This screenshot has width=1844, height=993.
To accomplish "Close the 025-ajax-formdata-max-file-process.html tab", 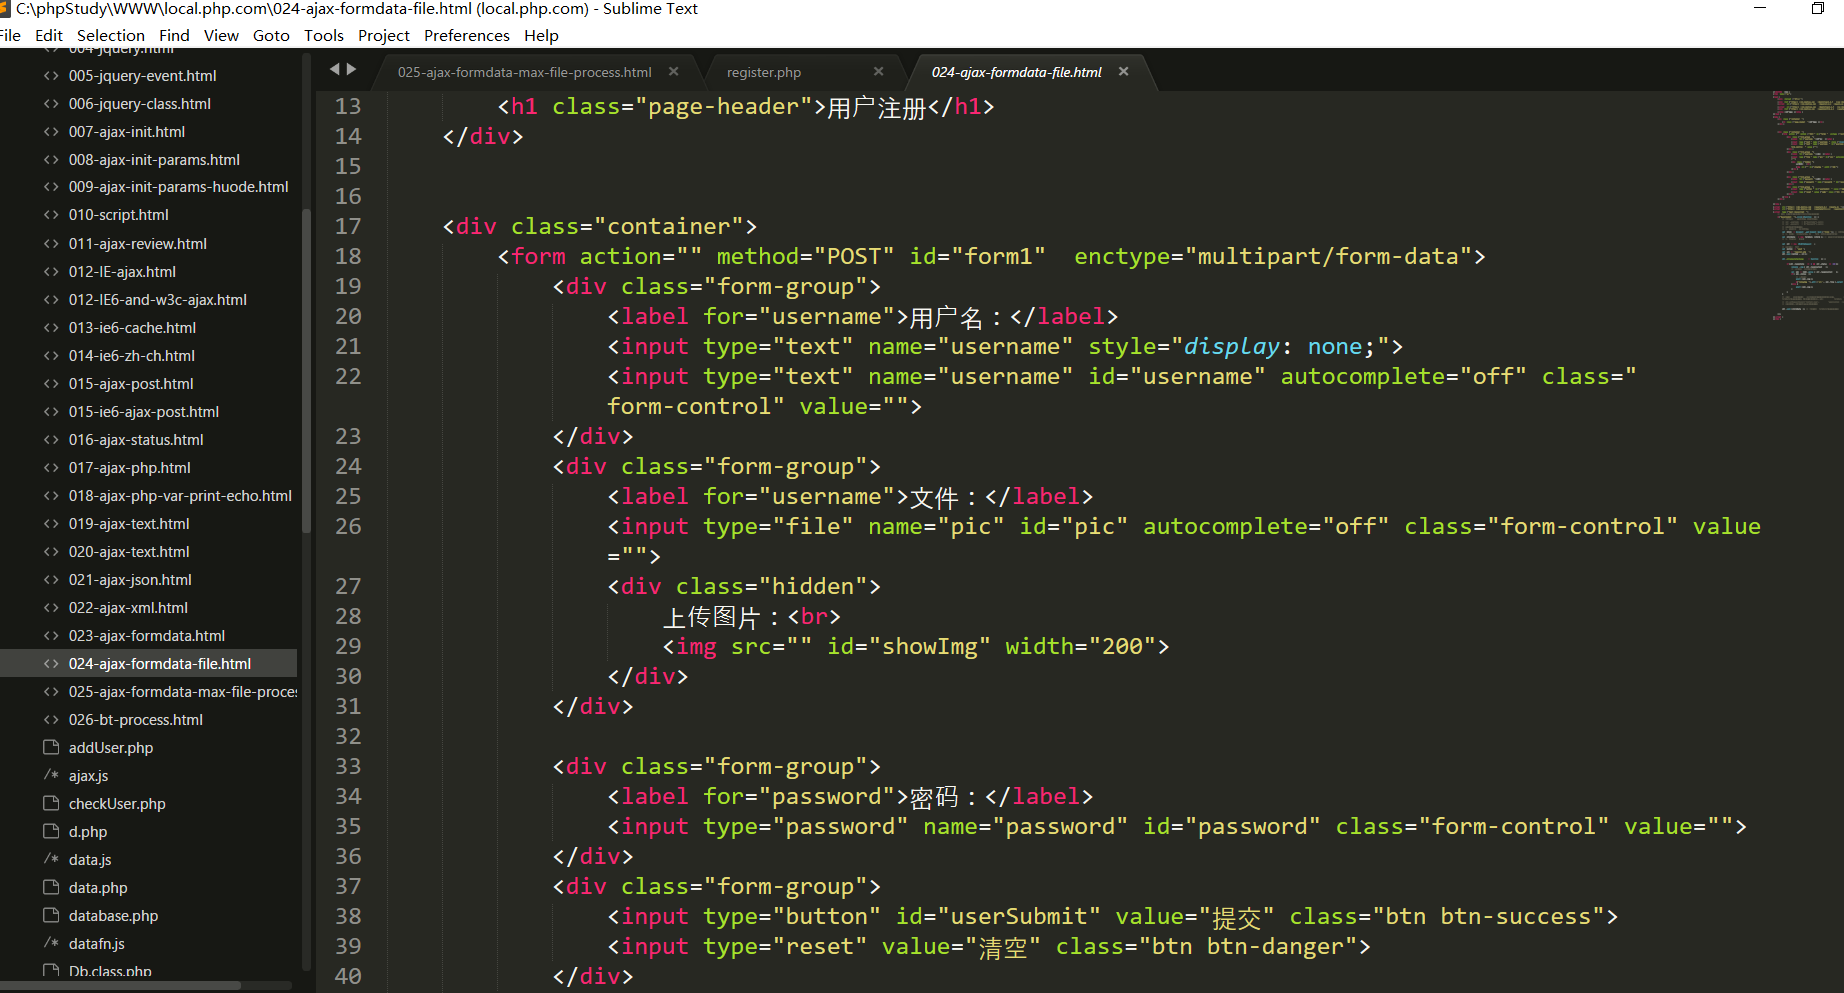I will 674,72.
